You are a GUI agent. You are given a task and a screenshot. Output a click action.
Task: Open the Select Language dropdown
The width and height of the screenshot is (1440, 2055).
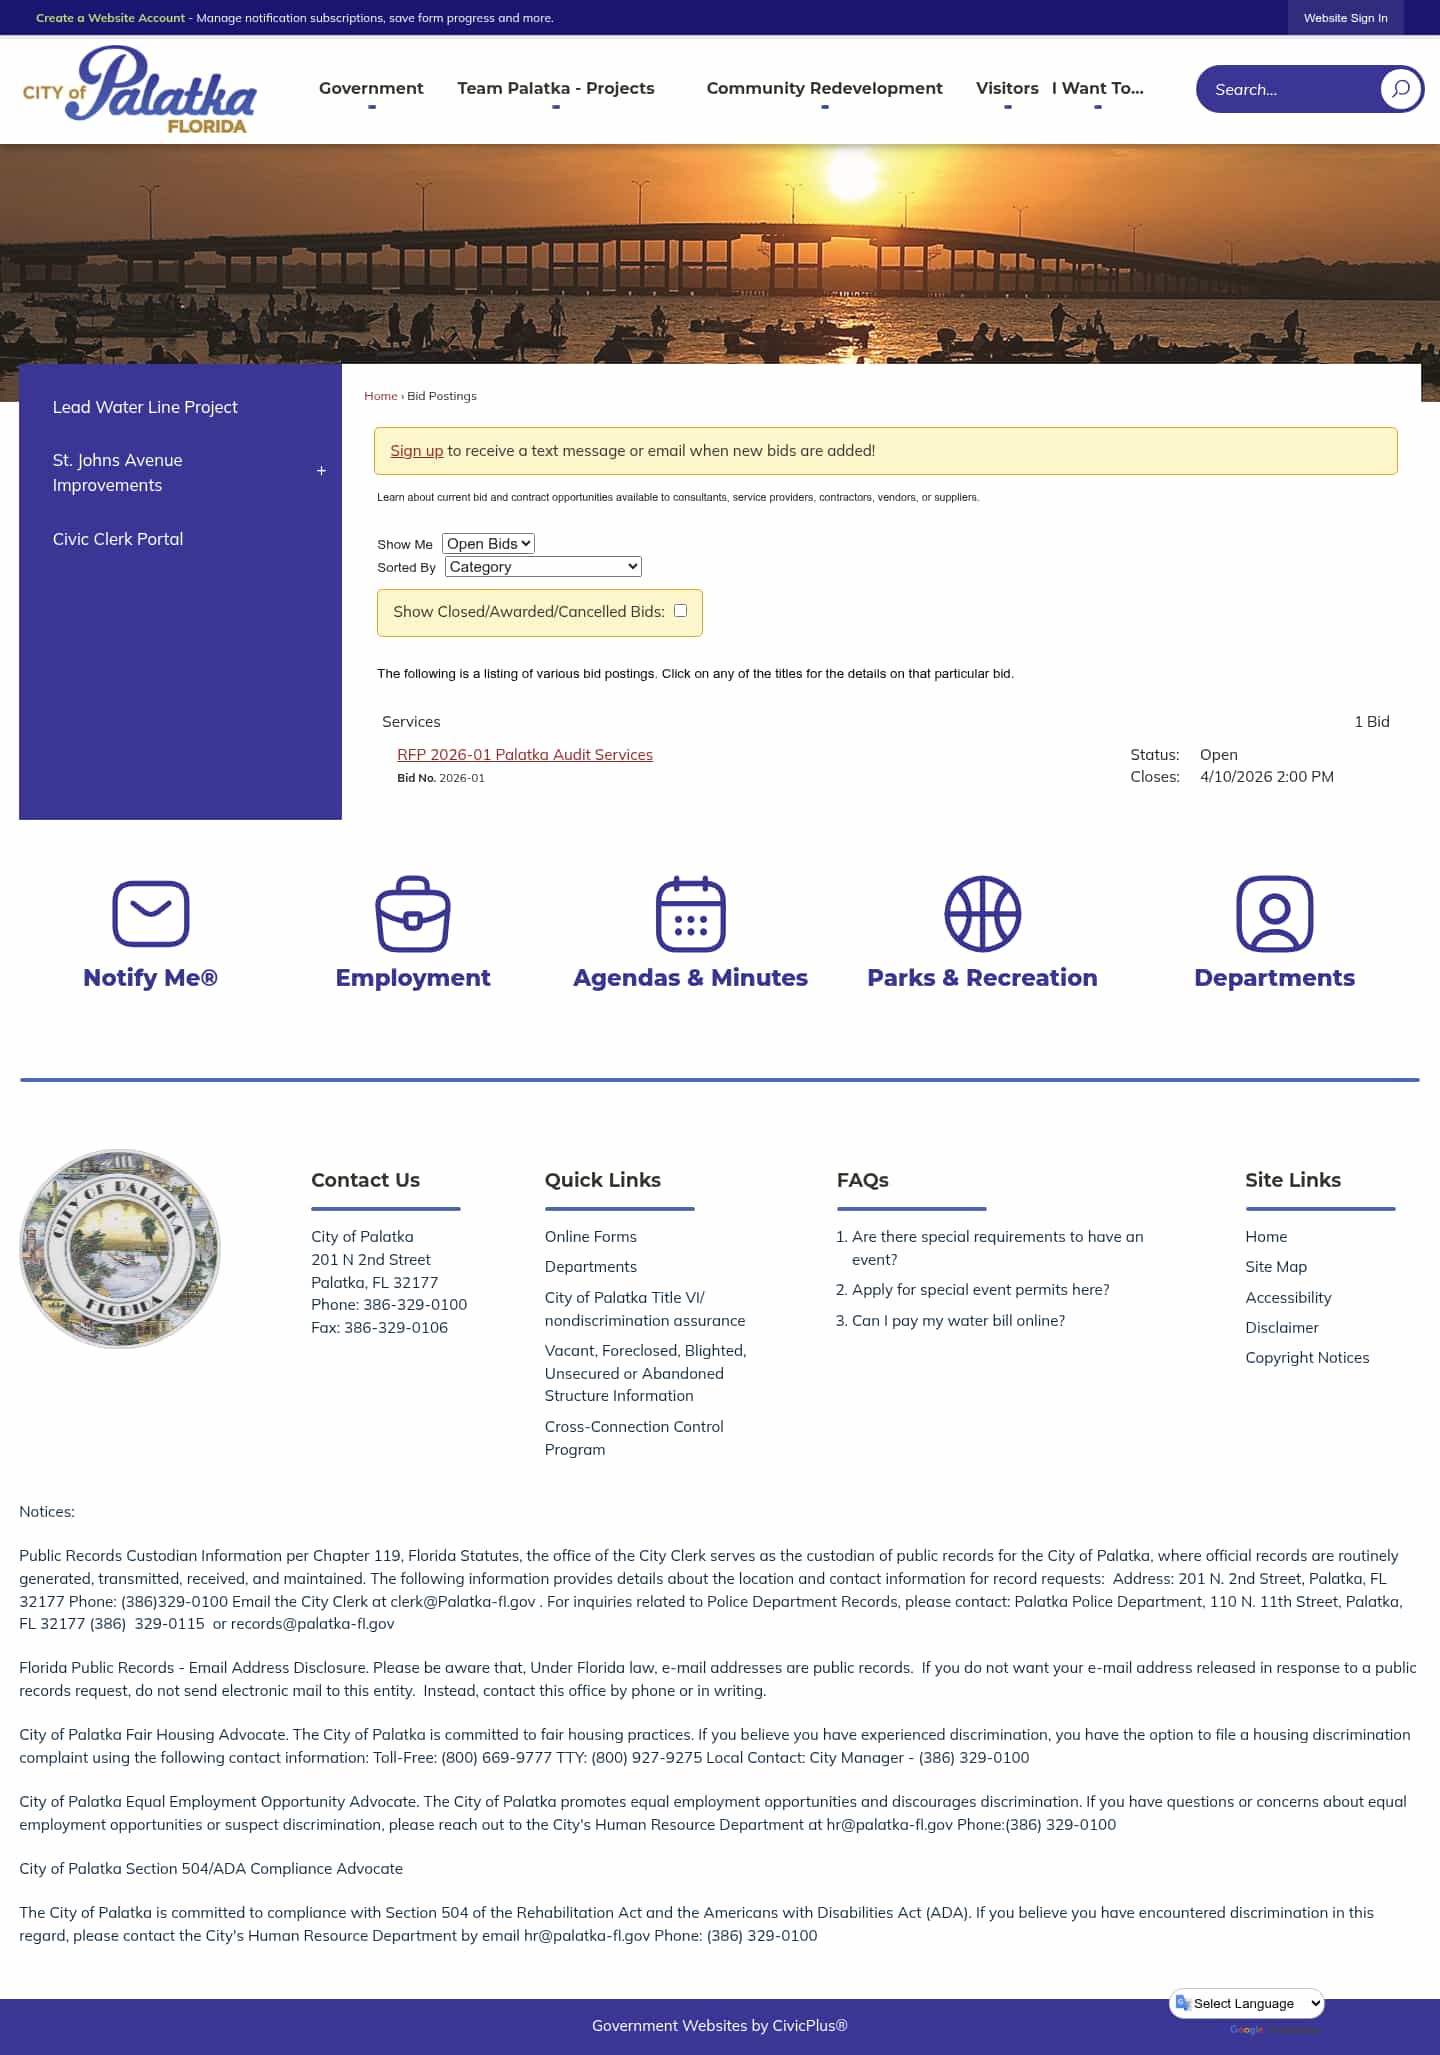[1247, 2003]
